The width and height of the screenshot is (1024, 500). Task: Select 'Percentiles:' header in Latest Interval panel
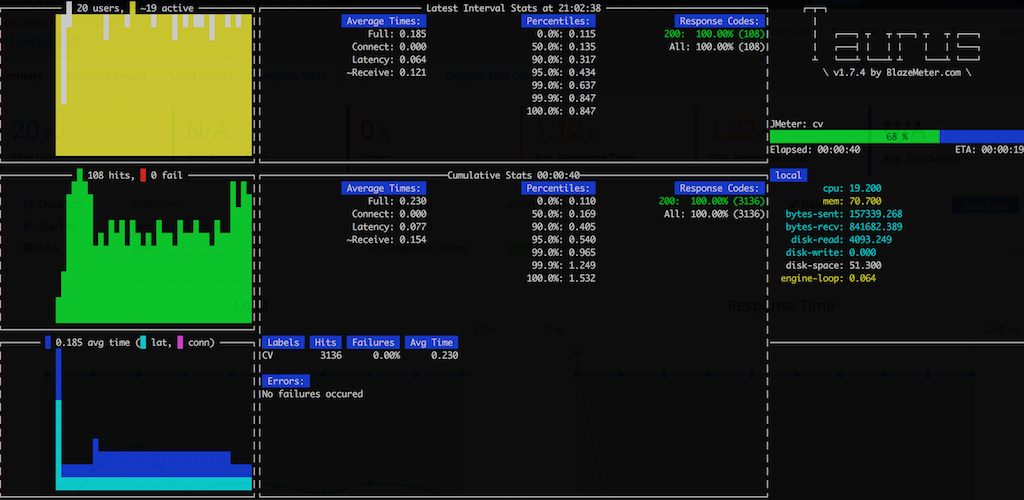pos(558,21)
